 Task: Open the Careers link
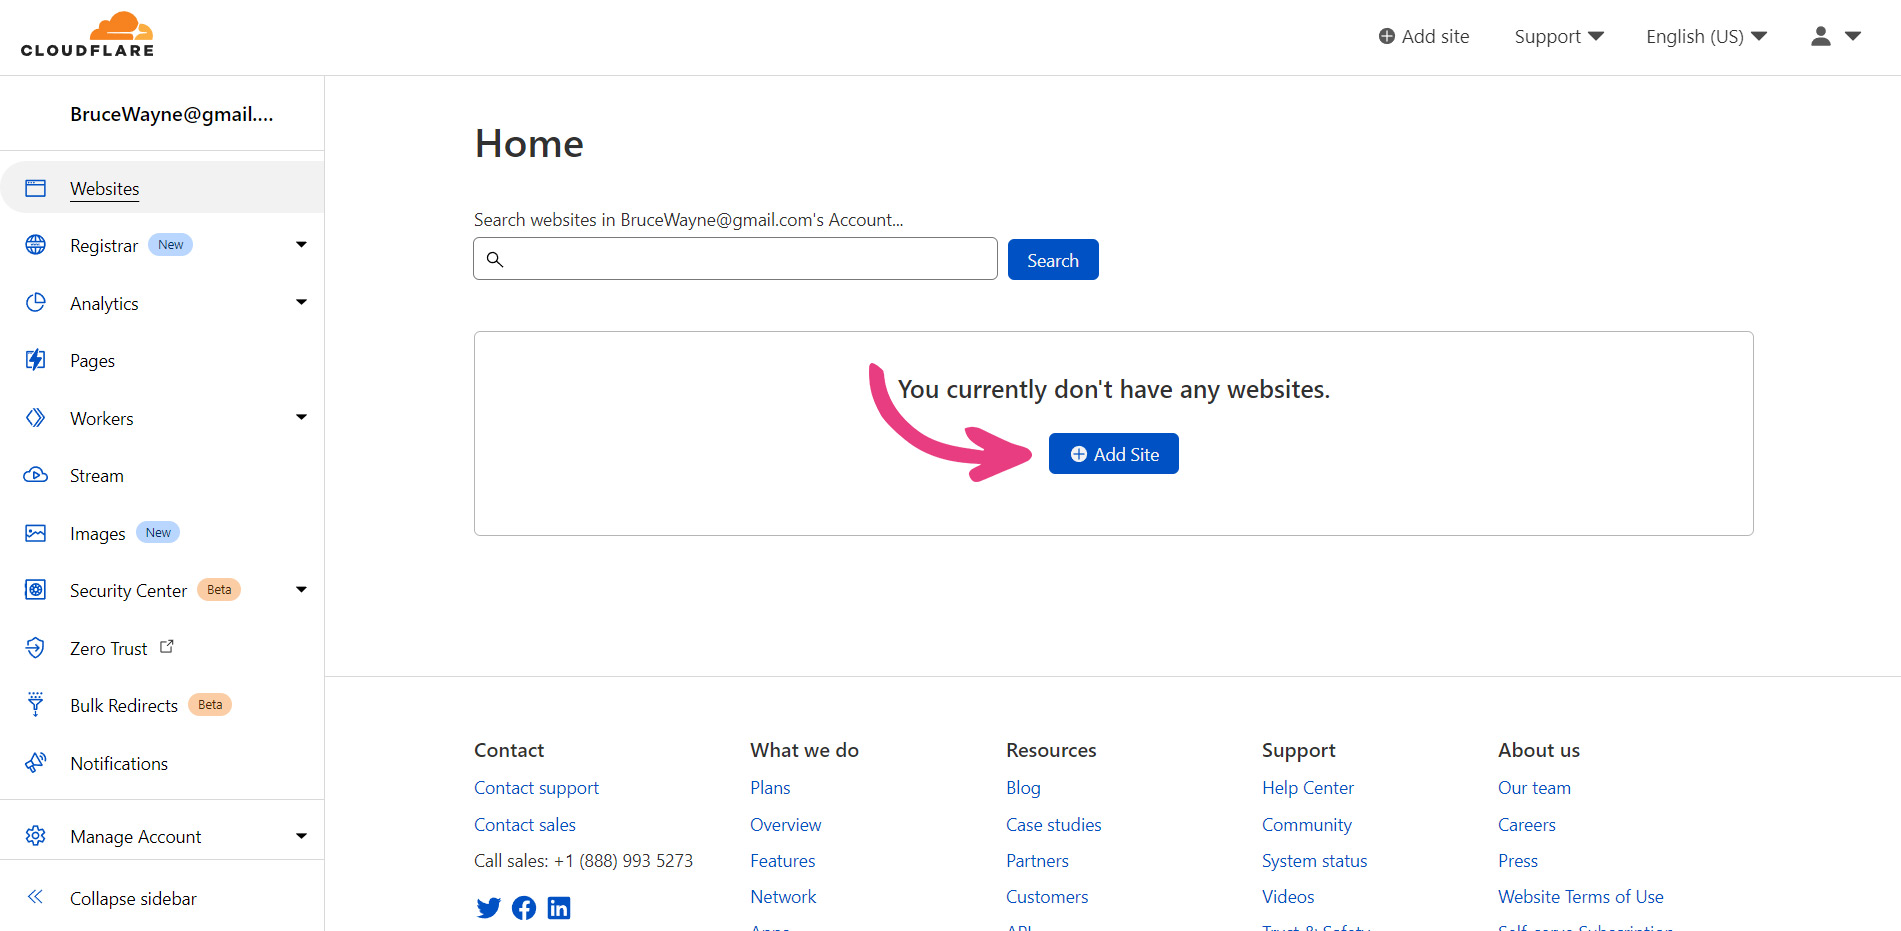click(1527, 825)
